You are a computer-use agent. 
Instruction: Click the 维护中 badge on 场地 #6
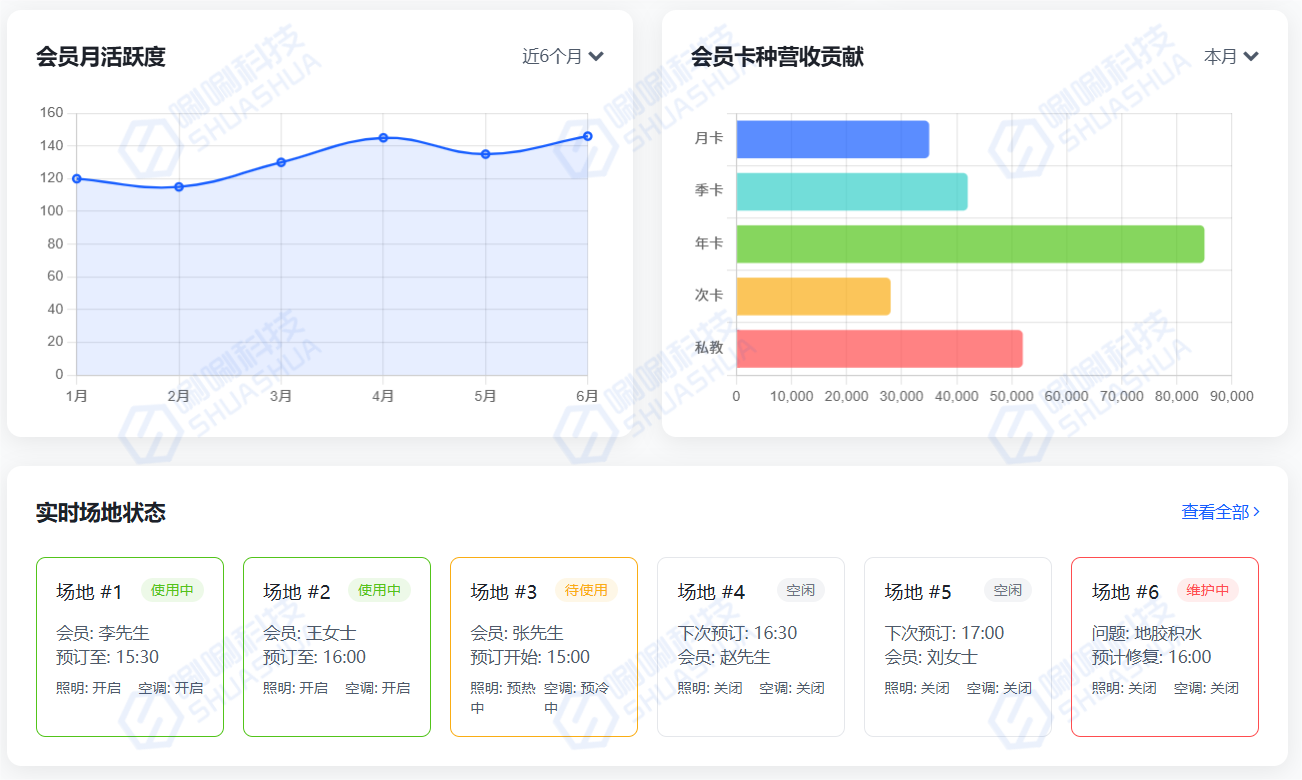(x=1207, y=590)
